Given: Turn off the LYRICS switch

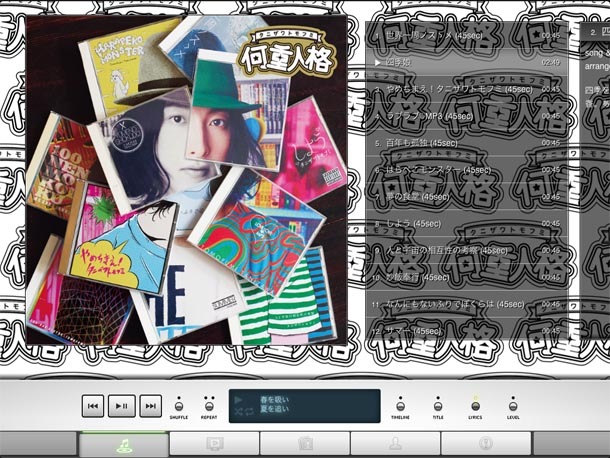Looking at the screenshot, I should [x=475, y=405].
